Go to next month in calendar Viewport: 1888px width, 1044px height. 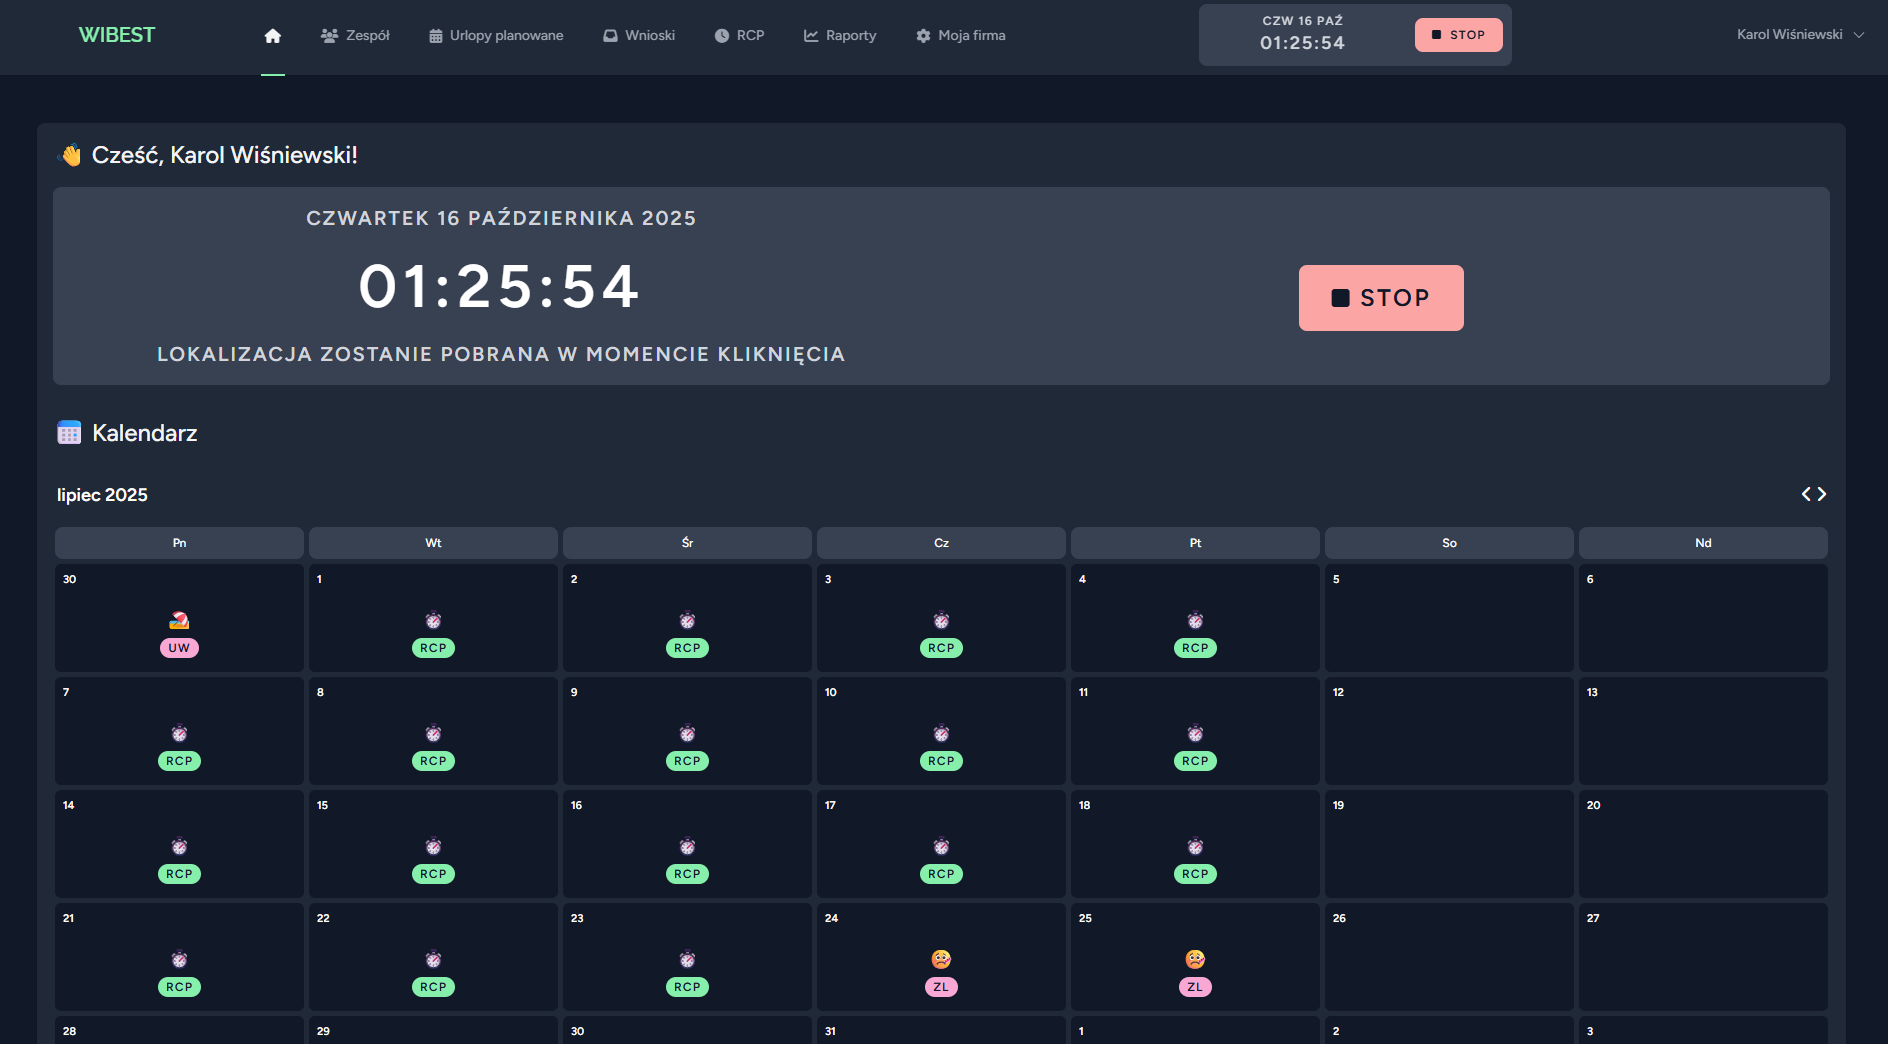(1822, 494)
